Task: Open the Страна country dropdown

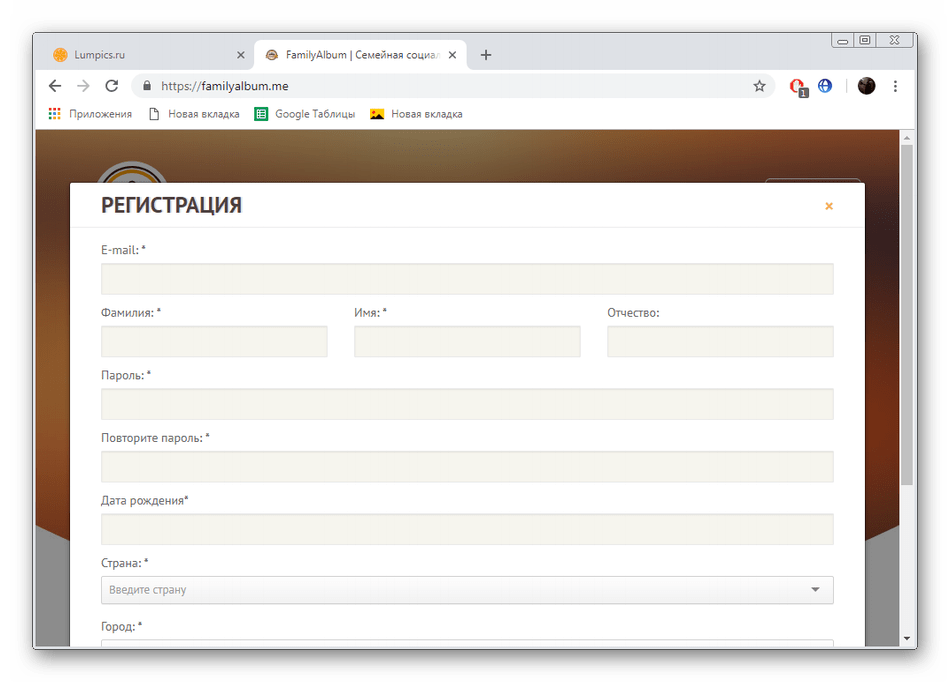Action: pos(467,590)
